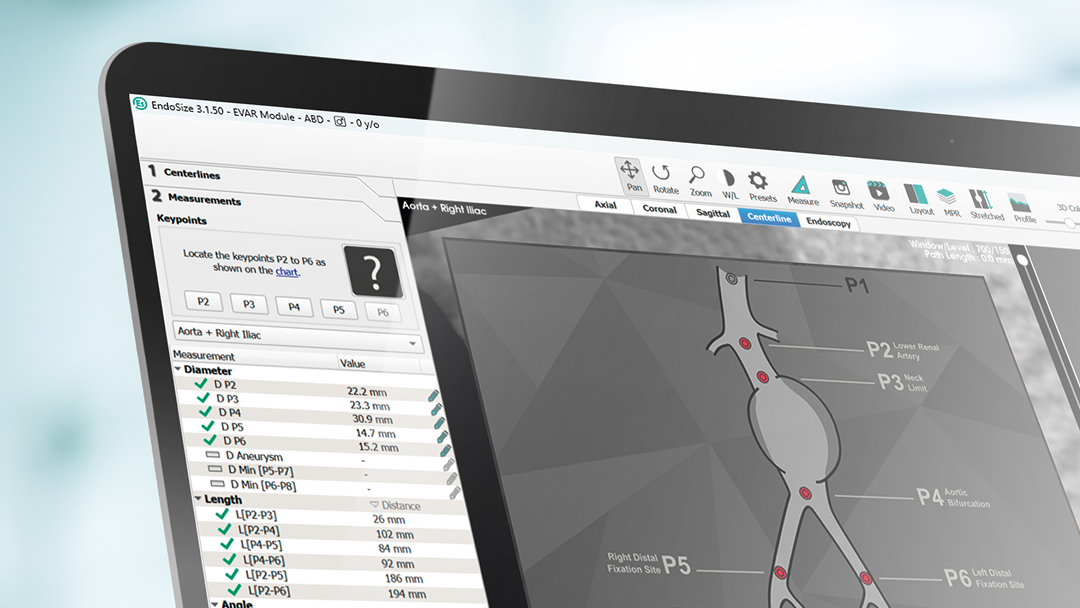Open the Aorta + Right Iliac dropdown
This screenshot has height=608, width=1080.
(297, 337)
